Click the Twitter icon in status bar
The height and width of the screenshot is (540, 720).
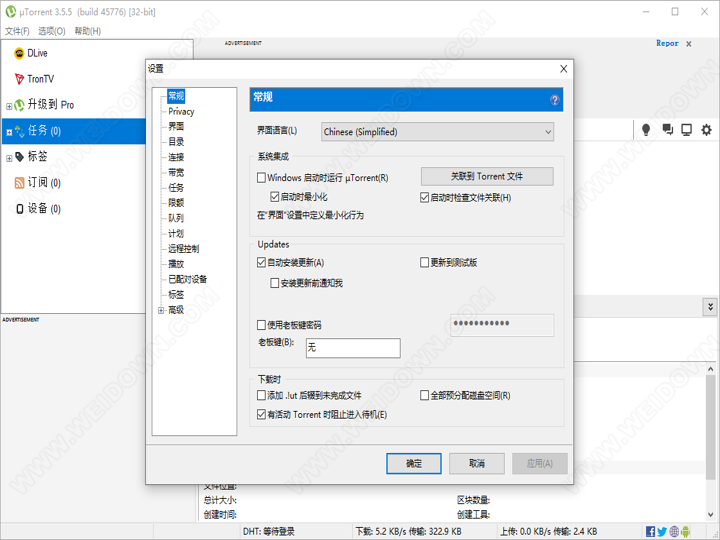[662, 532]
